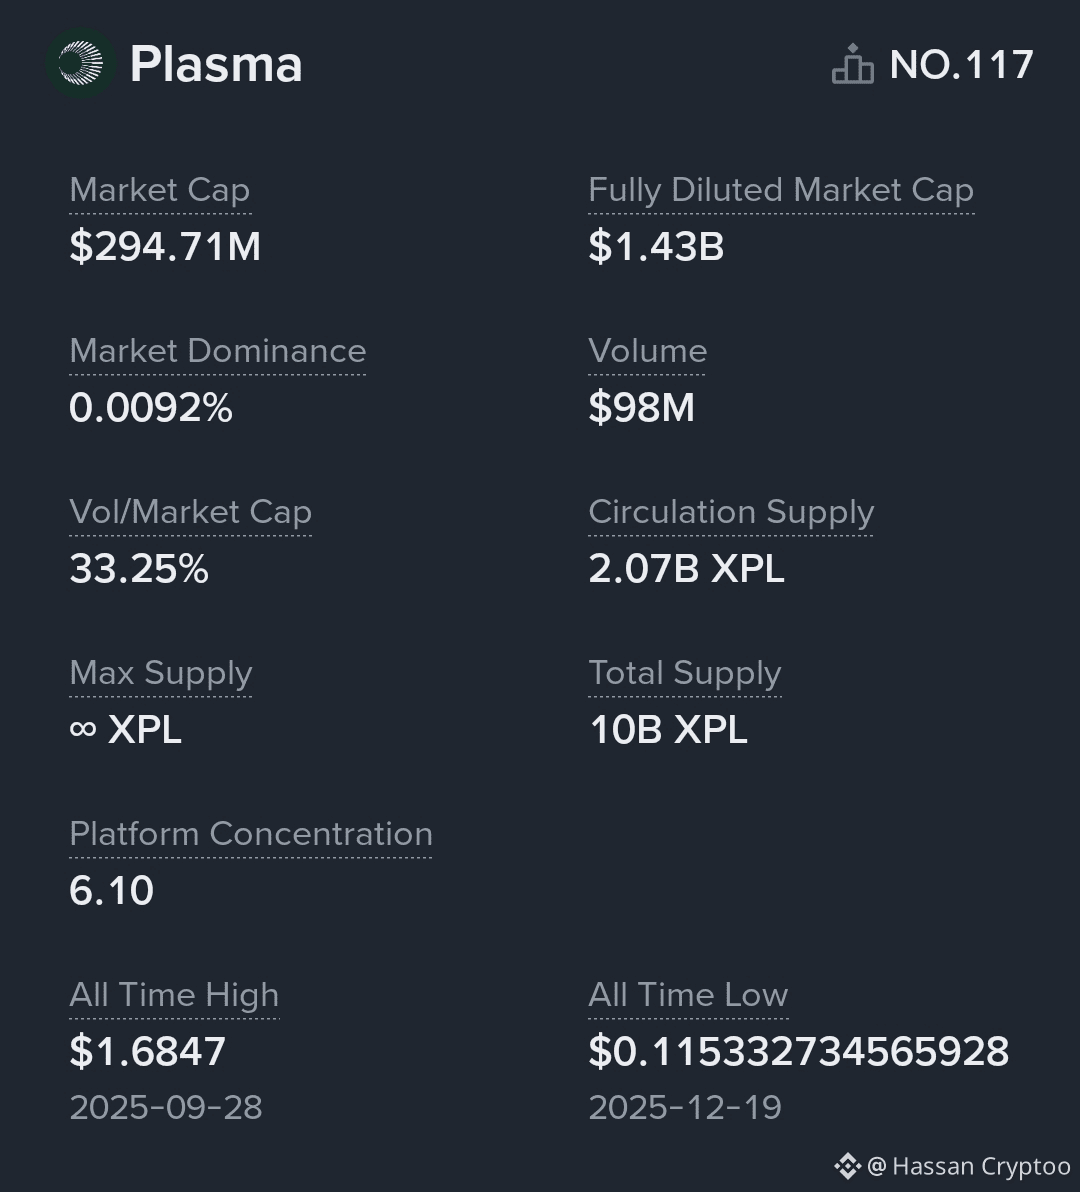Click the Market Dominance label

tap(218, 351)
